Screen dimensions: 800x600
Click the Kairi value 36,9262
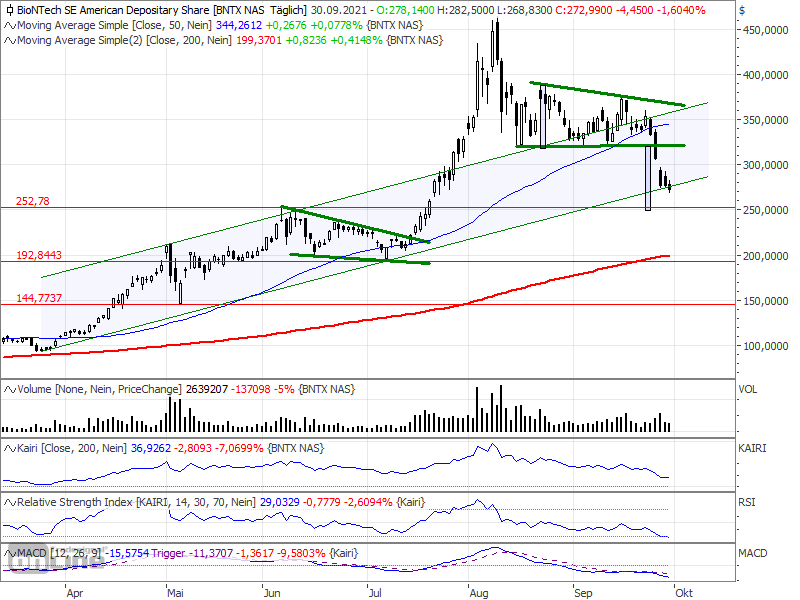point(151,448)
